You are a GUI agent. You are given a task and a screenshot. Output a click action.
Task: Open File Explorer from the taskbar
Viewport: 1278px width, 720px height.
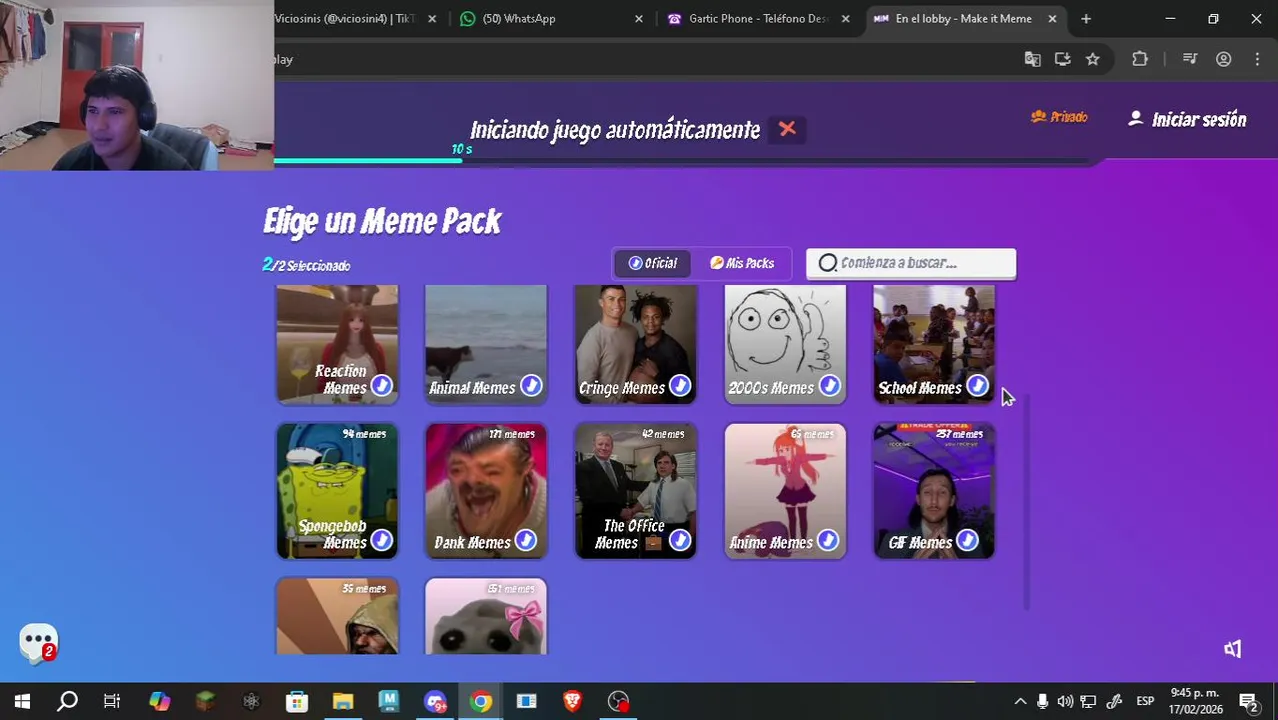click(343, 701)
